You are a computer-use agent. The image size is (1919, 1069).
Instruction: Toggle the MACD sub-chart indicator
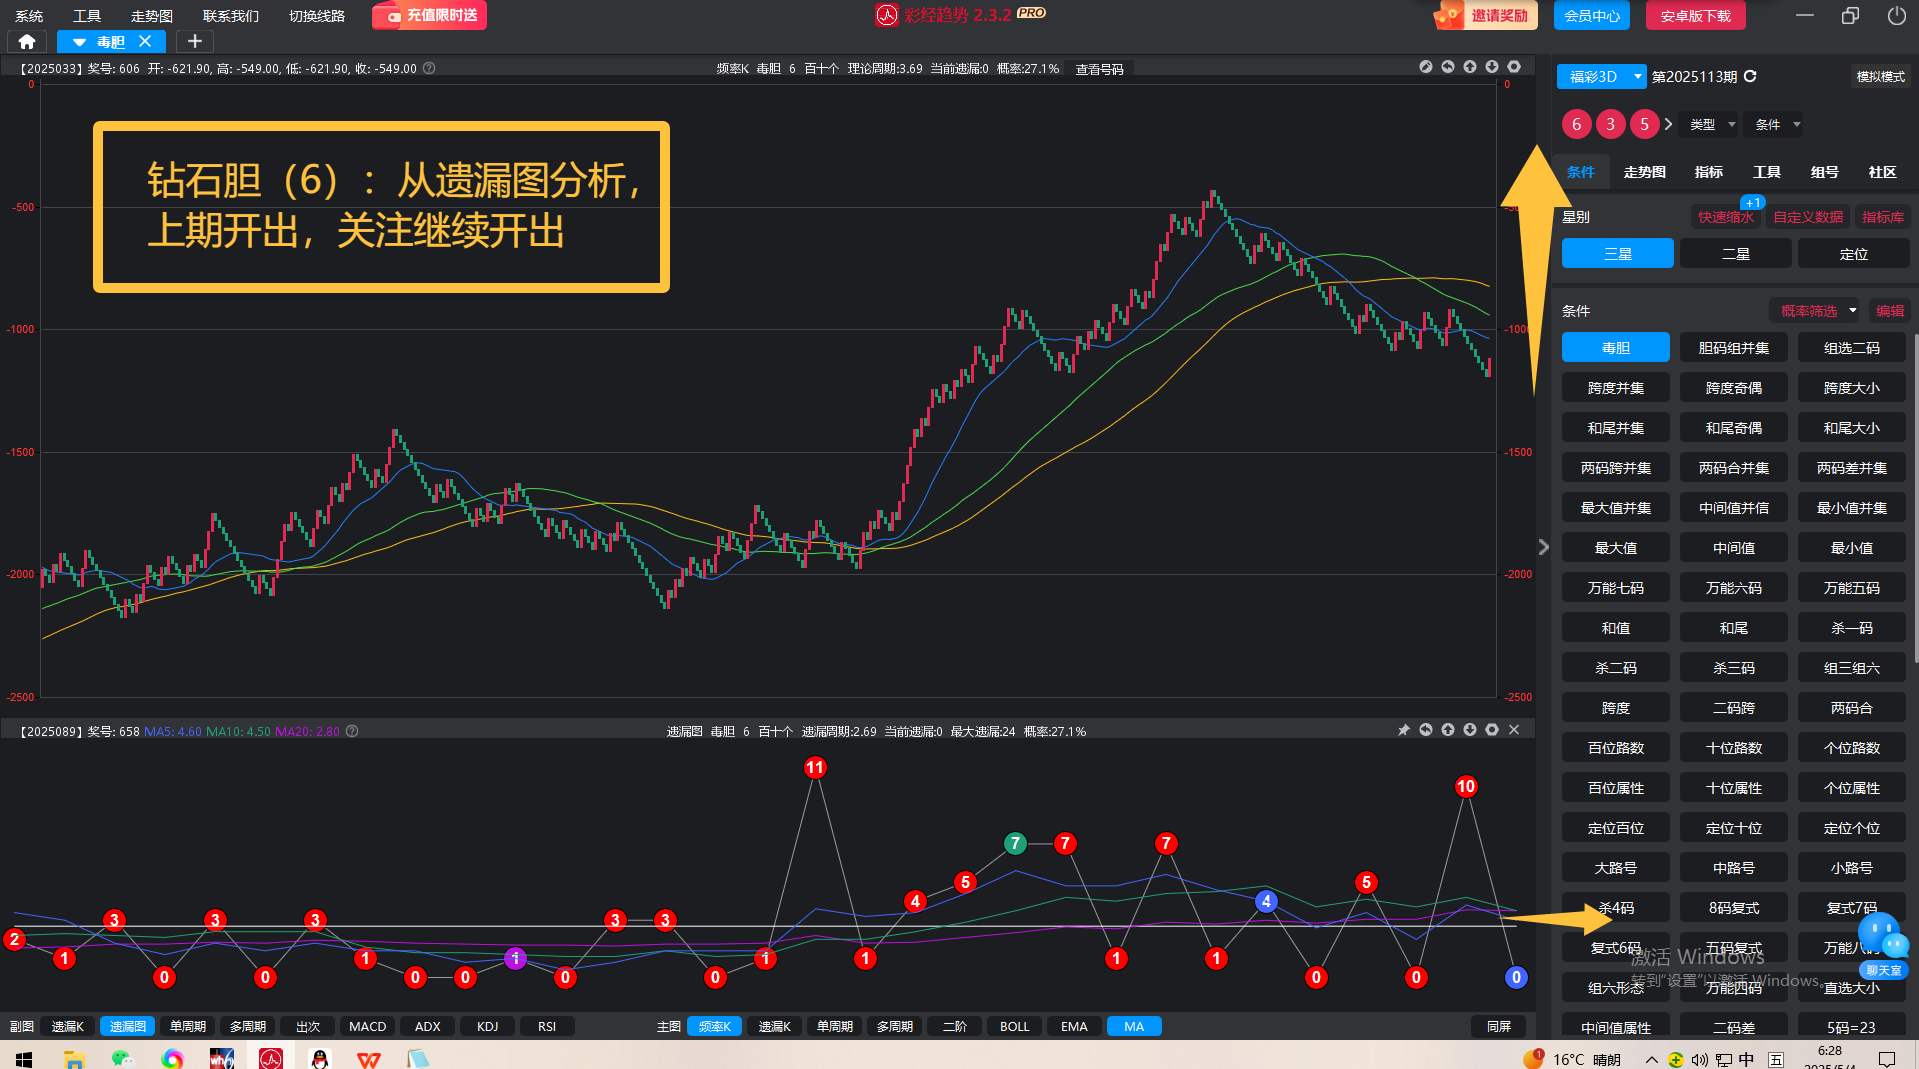tap(367, 1026)
